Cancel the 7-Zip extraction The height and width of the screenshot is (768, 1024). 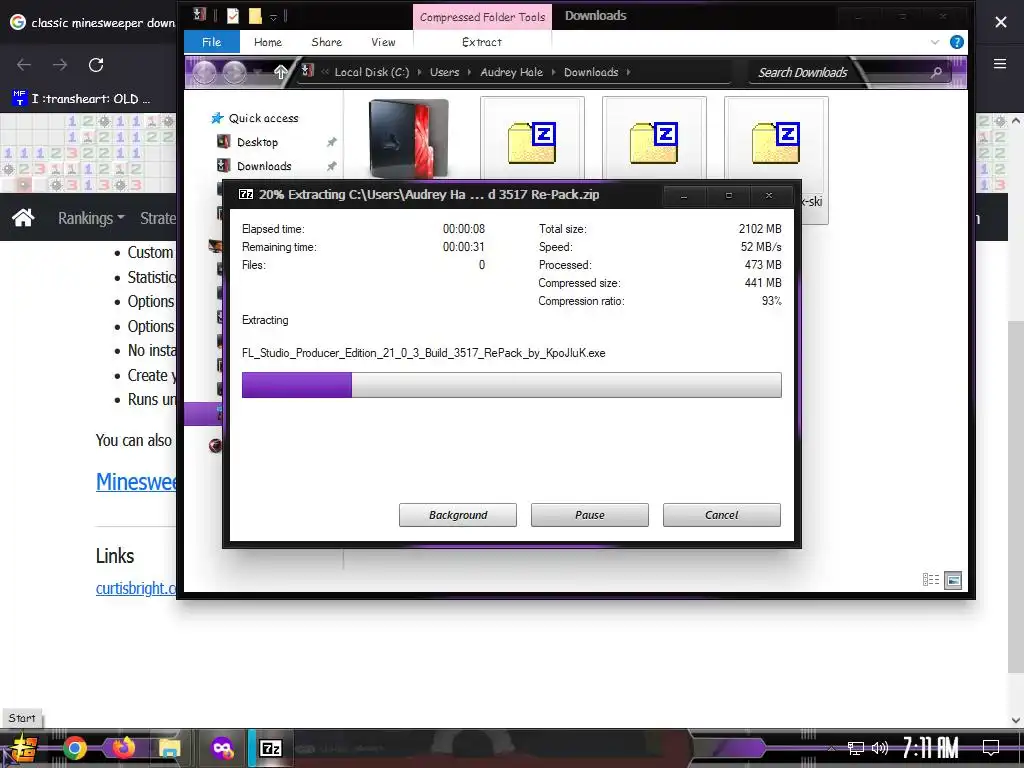(x=722, y=515)
